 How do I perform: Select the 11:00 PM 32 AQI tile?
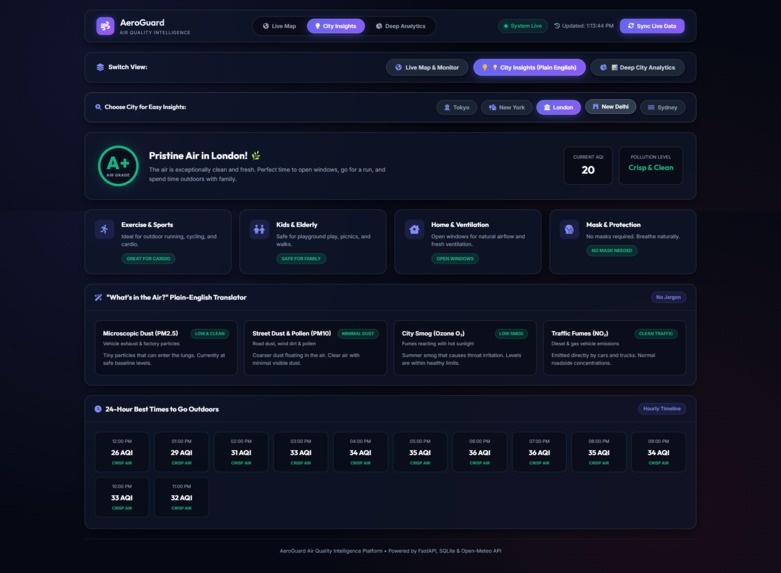coord(181,497)
